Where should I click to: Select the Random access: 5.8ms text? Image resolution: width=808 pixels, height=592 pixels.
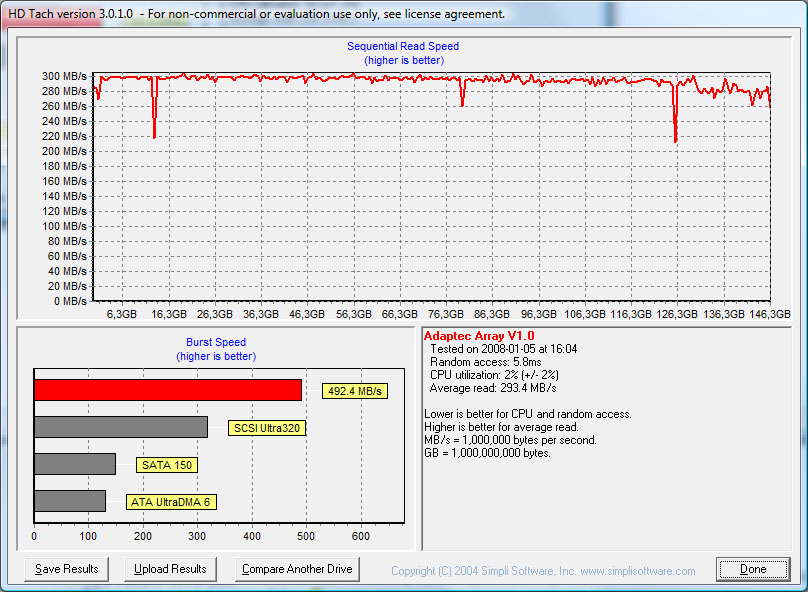[x=485, y=362]
